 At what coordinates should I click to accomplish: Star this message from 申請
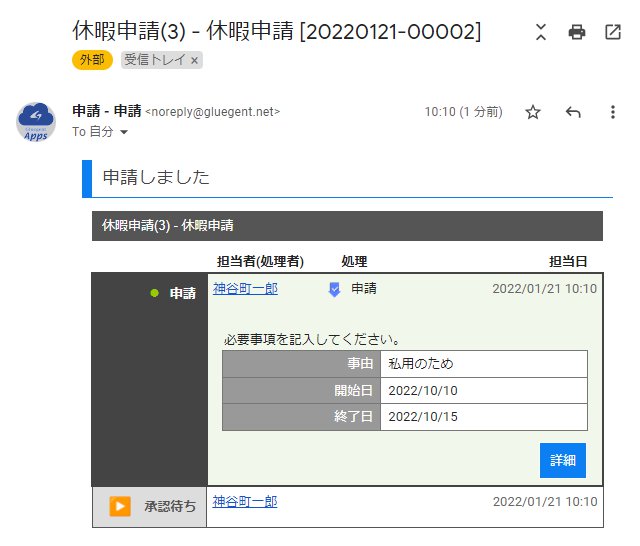coord(533,112)
